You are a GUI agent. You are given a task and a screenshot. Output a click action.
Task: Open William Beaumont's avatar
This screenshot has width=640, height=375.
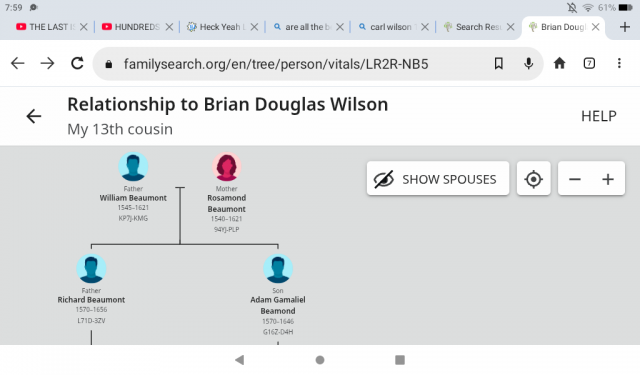133,166
